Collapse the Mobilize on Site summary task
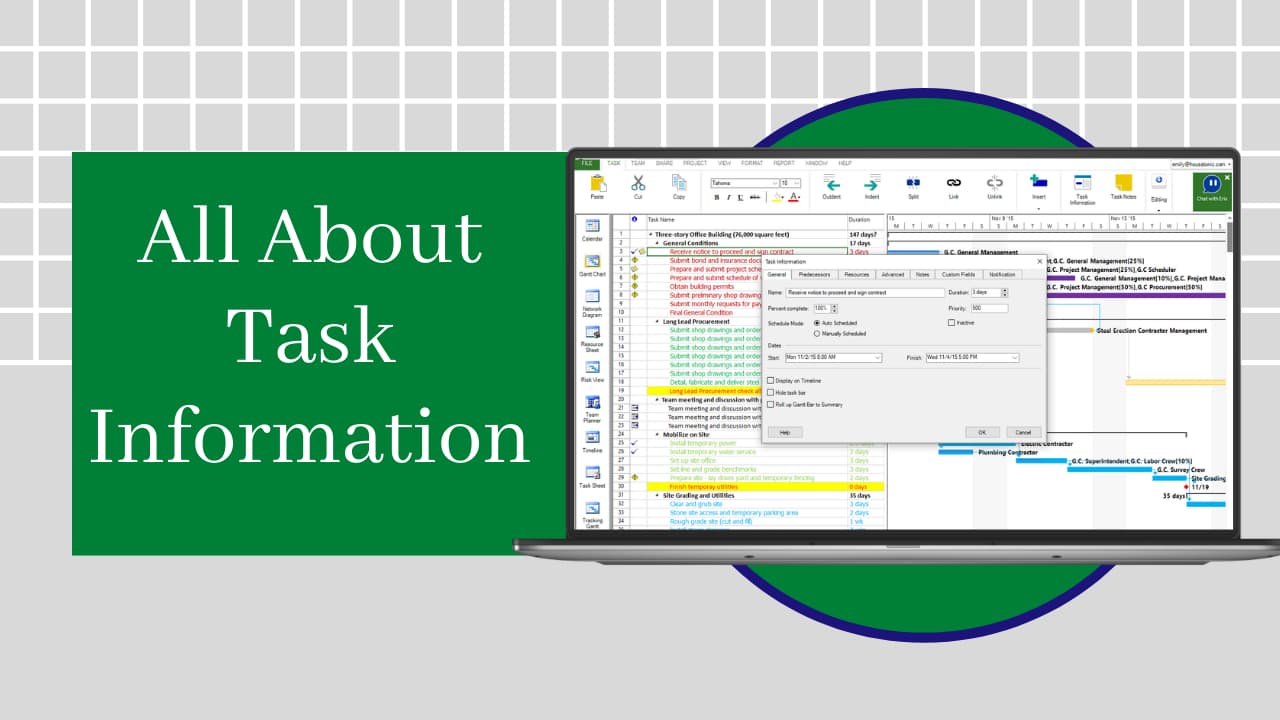 click(657, 434)
